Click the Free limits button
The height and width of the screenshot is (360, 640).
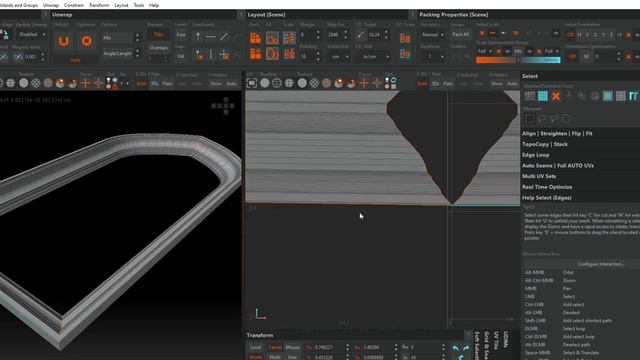pyautogui.click(x=181, y=35)
